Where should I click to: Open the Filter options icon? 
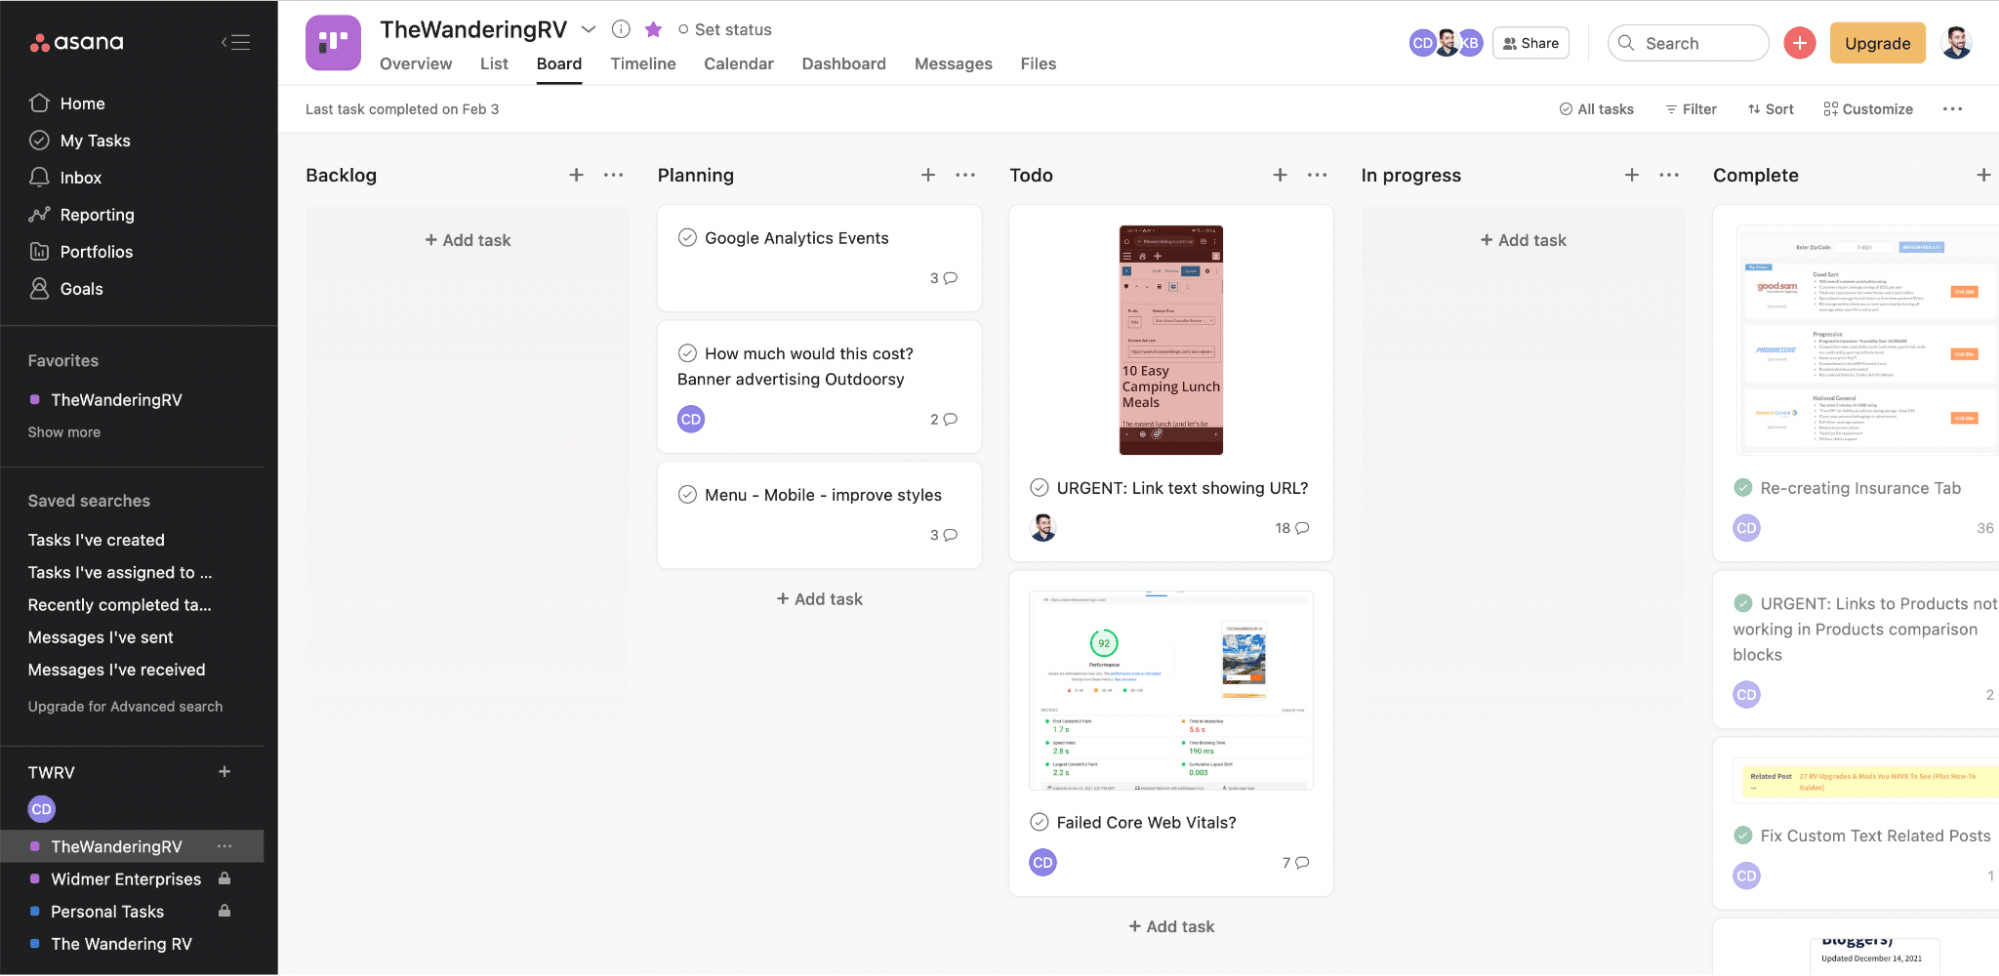(x=1670, y=109)
